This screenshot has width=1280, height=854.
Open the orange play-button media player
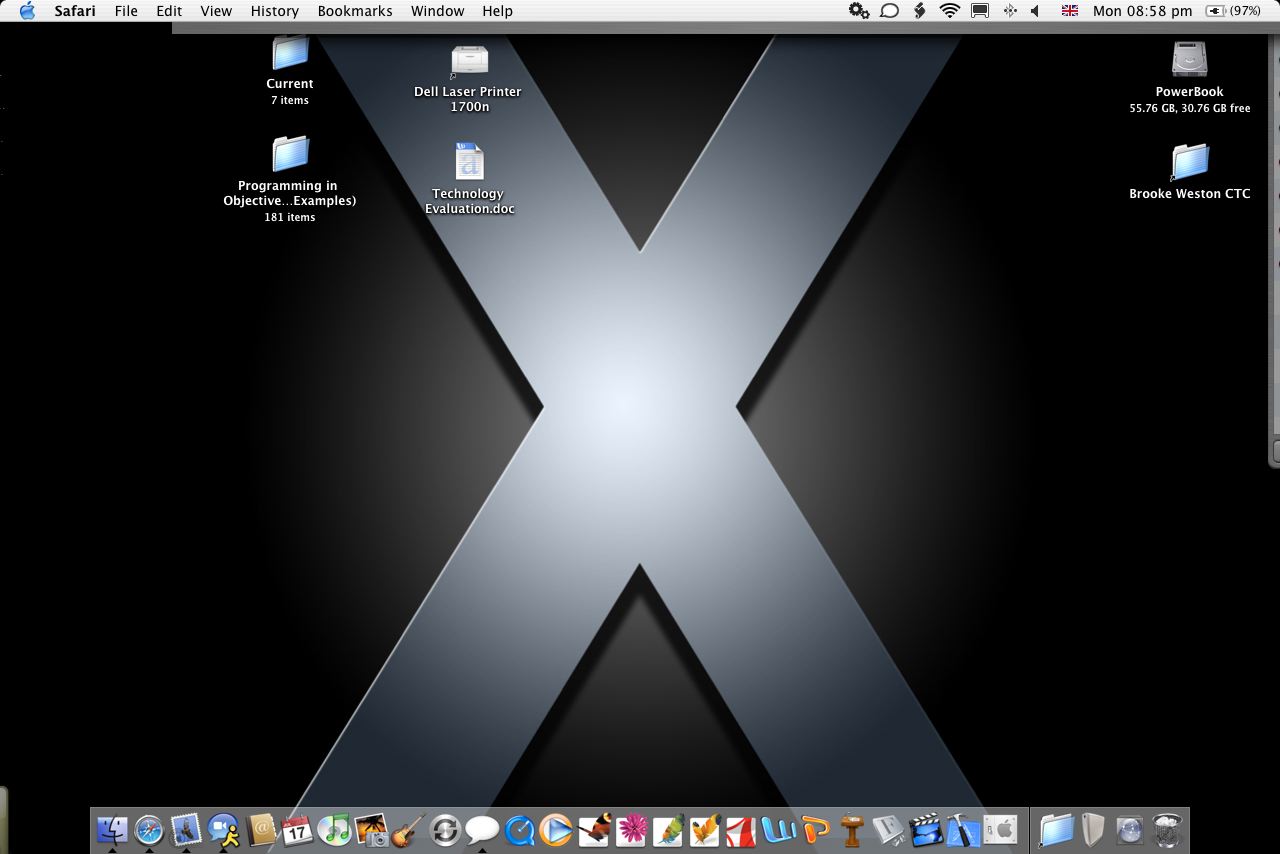click(556, 830)
